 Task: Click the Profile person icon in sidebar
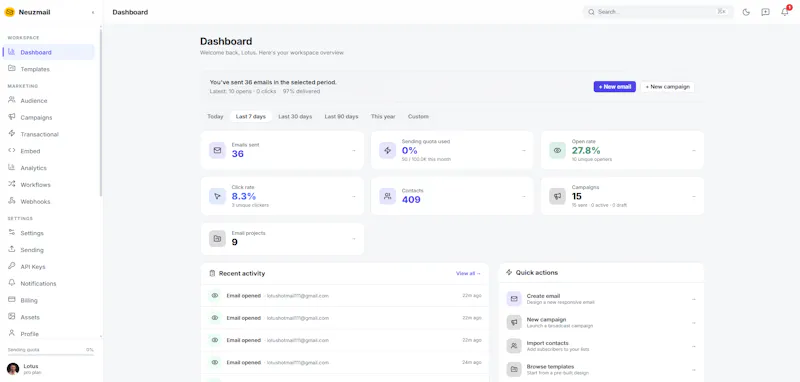(x=12, y=333)
